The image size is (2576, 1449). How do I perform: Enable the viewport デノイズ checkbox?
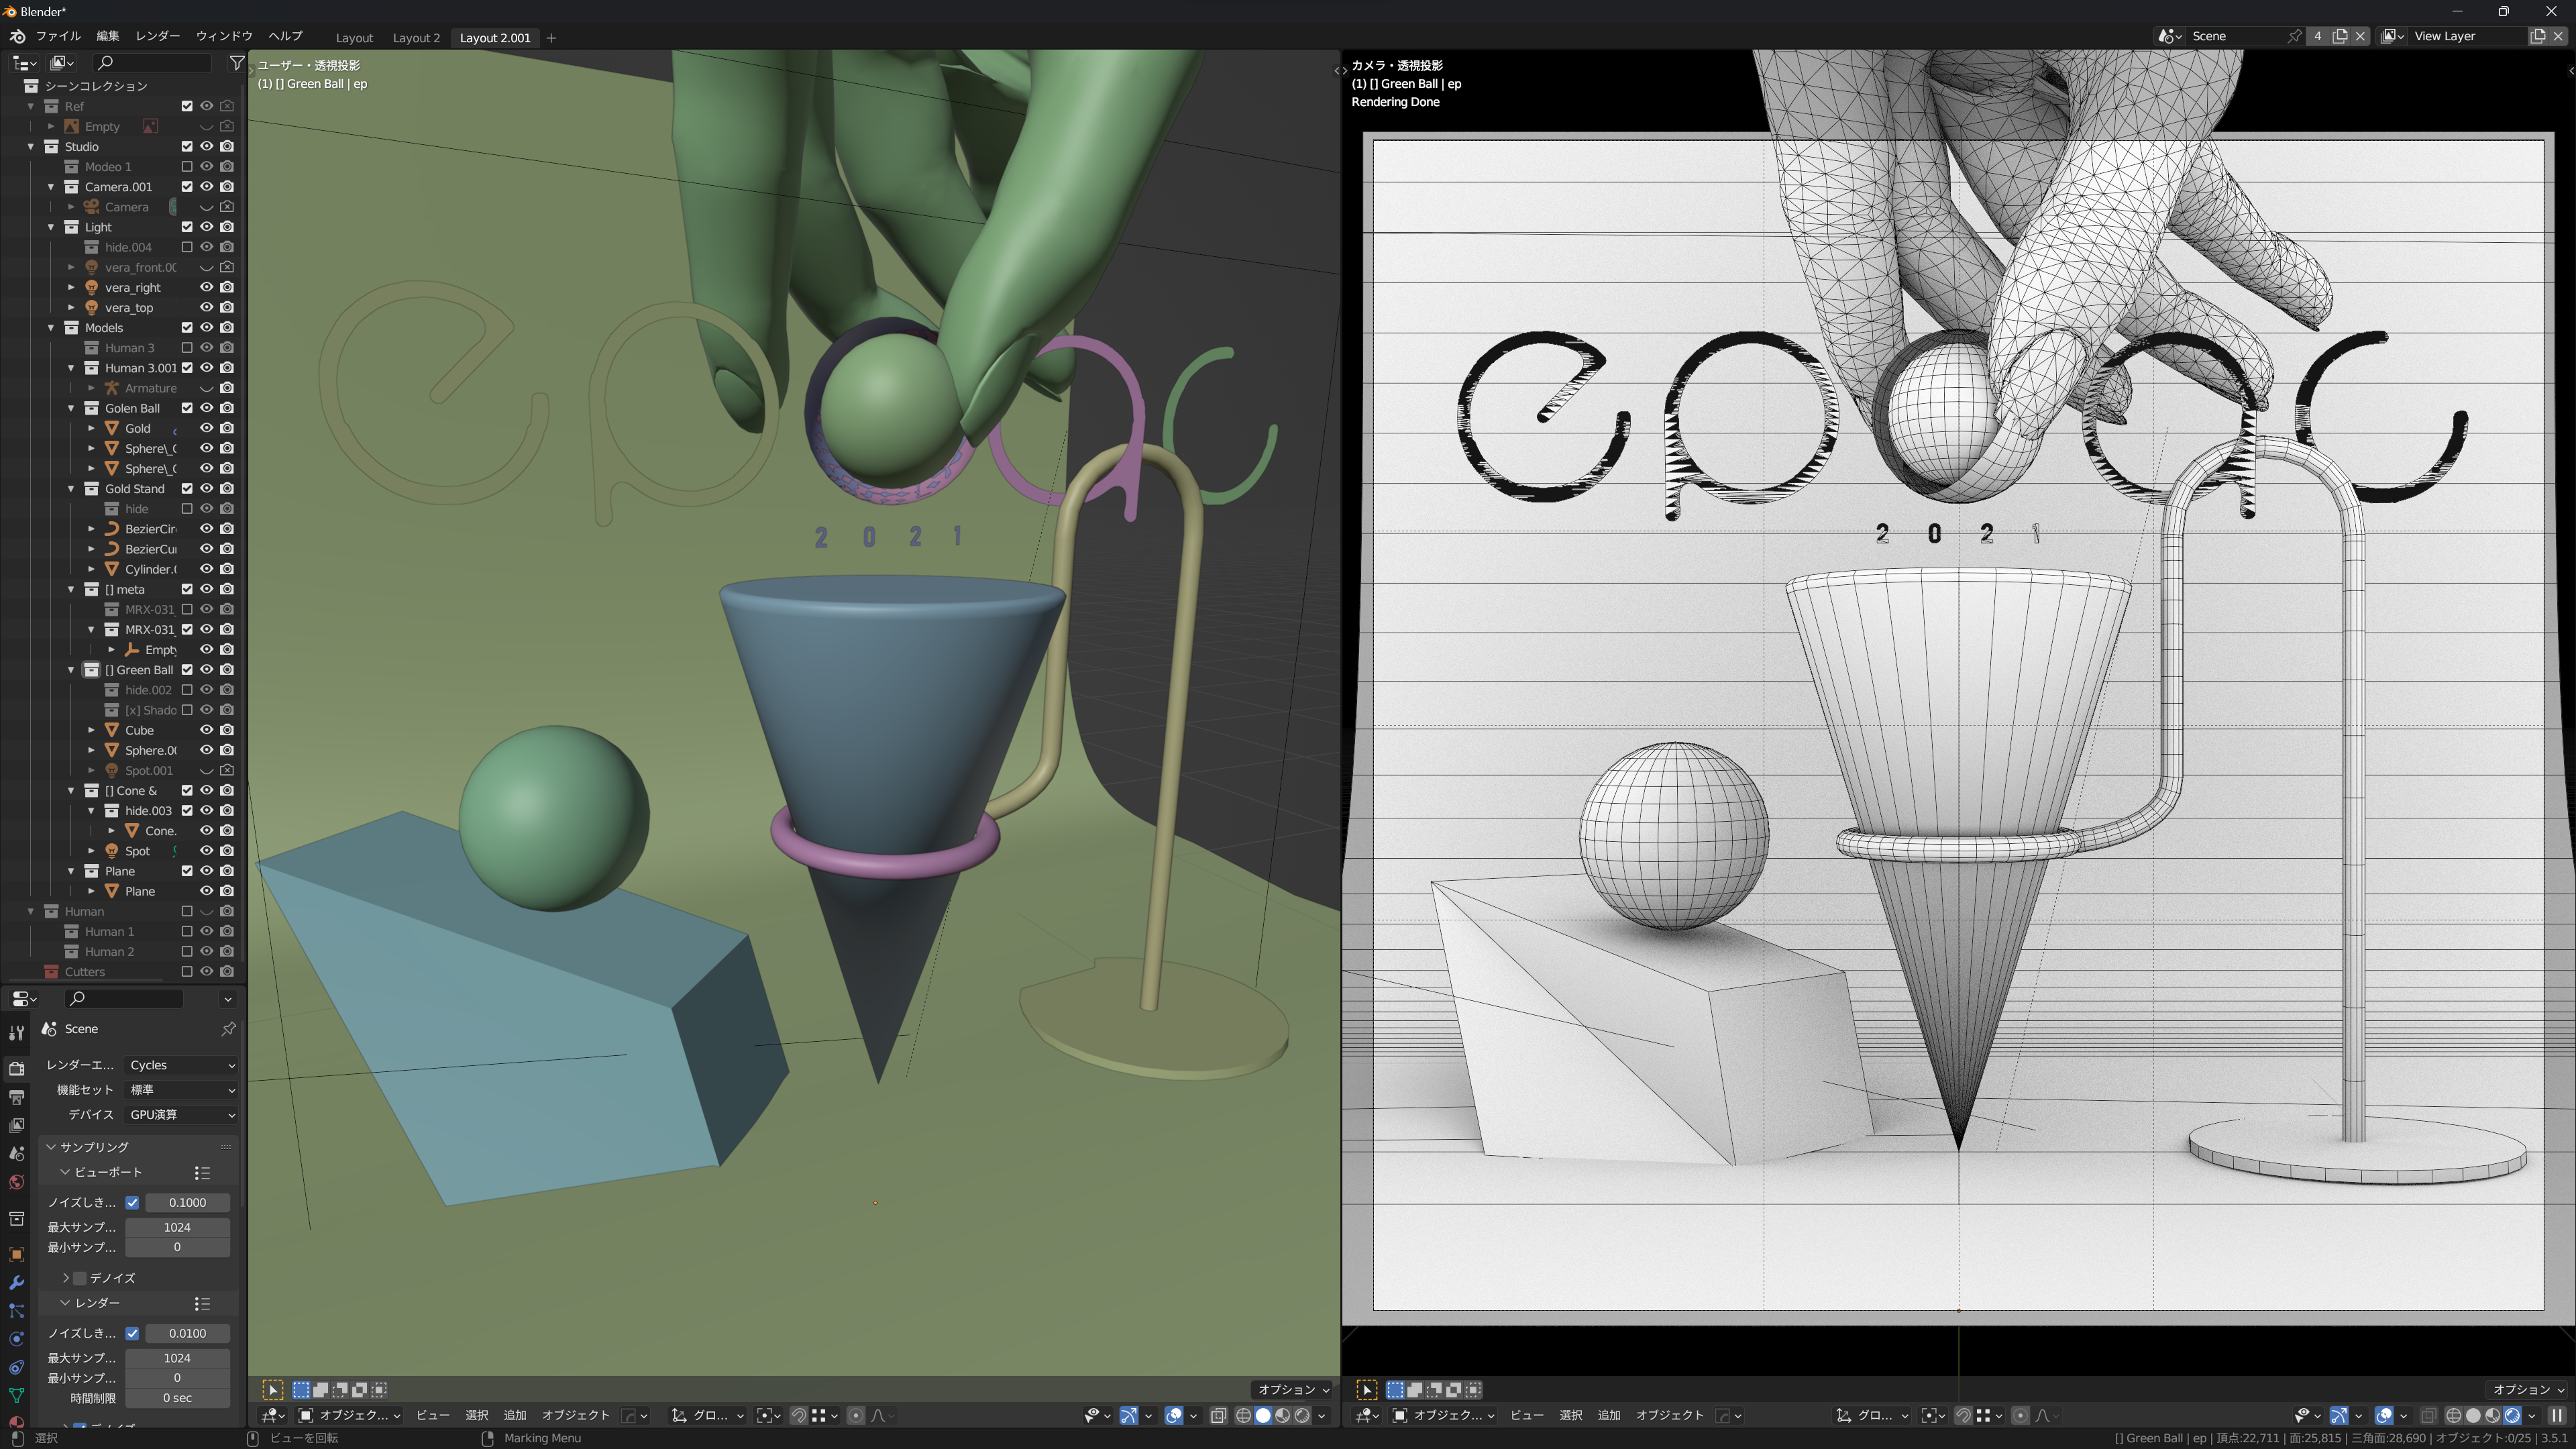80,1277
